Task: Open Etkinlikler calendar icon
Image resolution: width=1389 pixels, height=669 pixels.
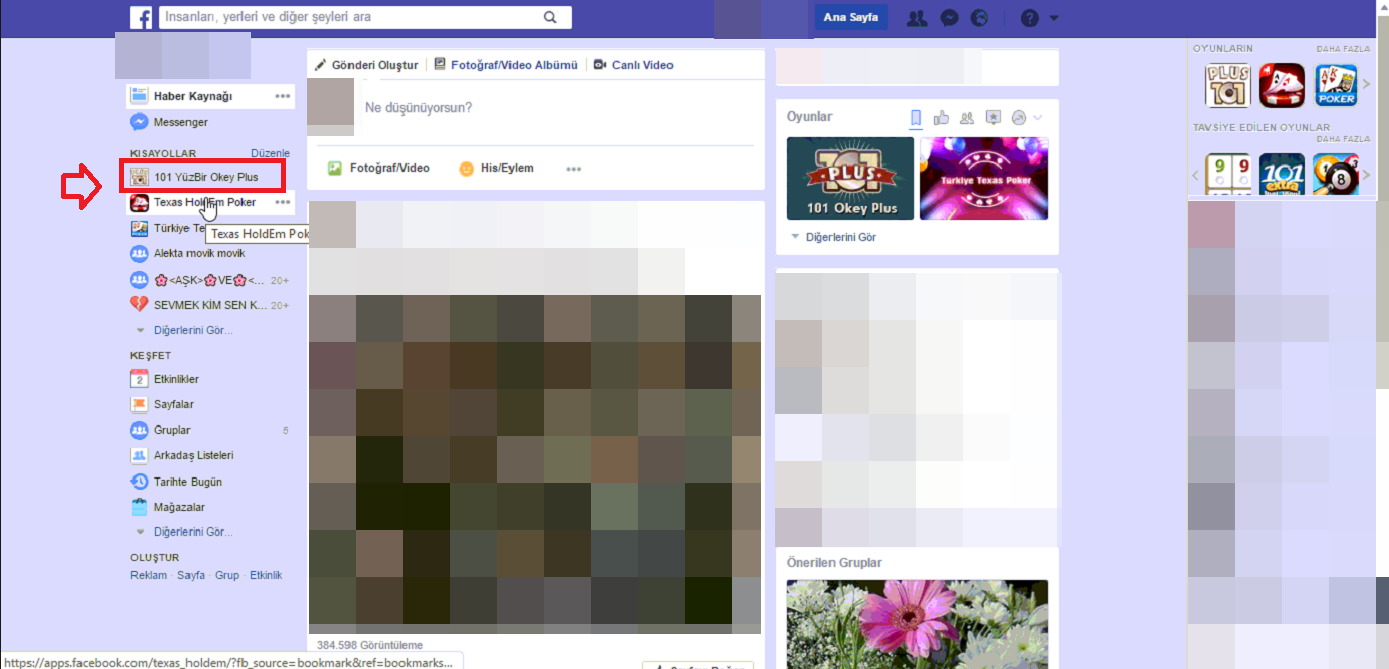Action: click(x=140, y=379)
